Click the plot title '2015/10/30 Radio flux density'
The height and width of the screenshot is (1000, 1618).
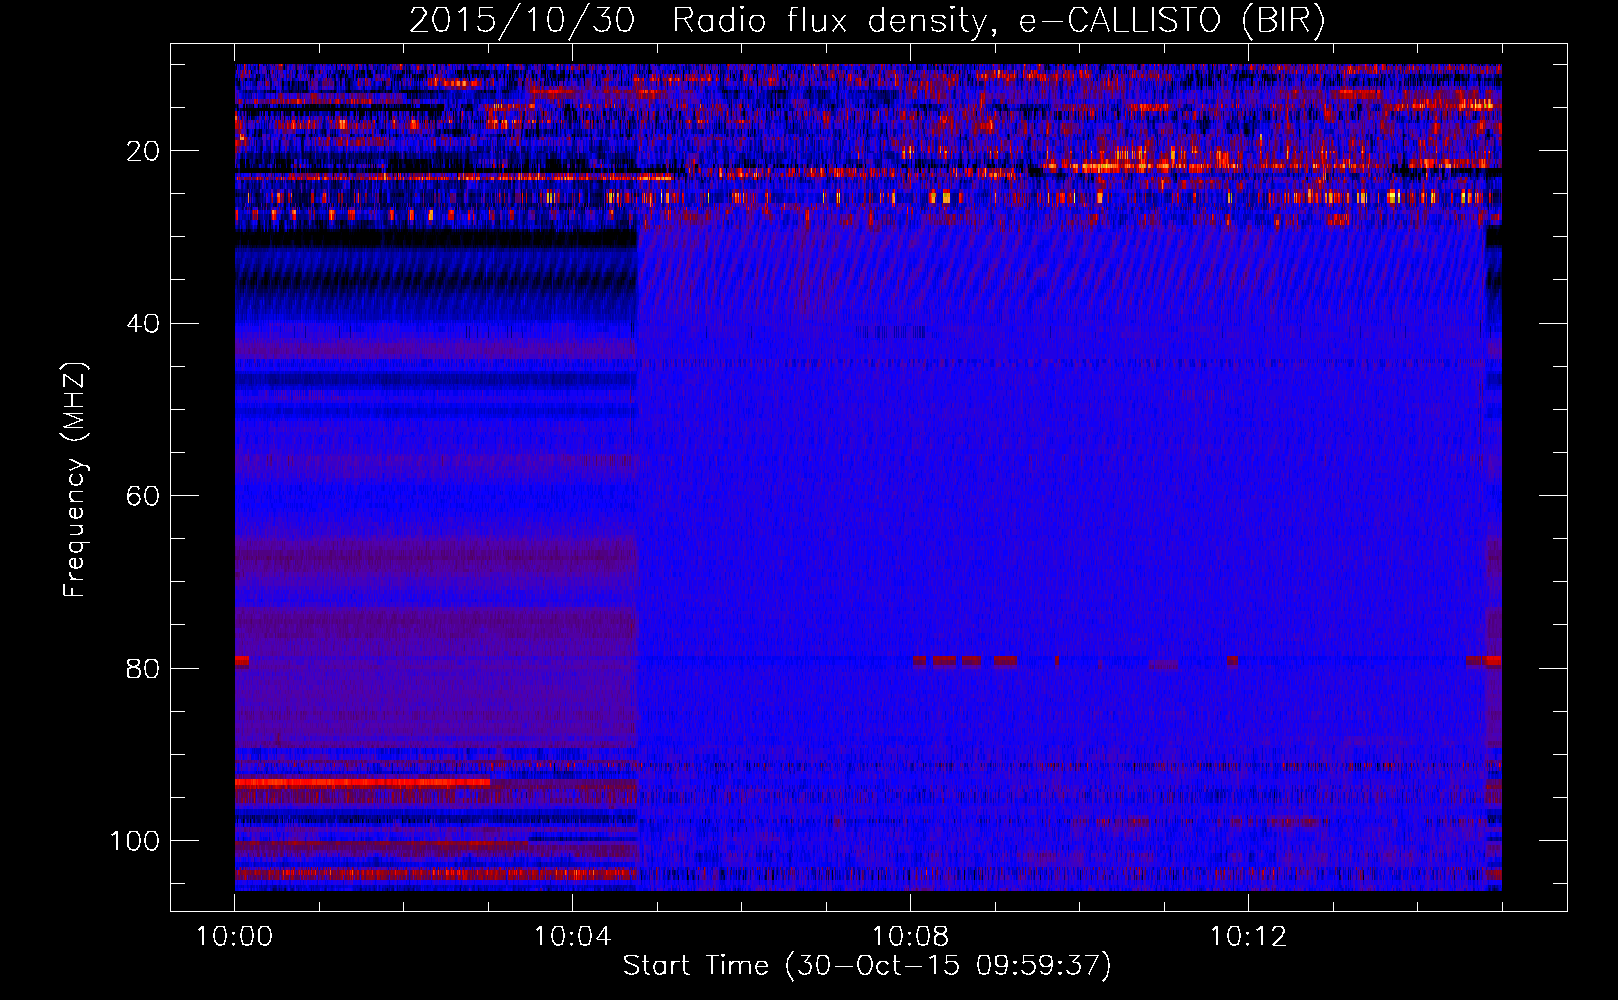867,20
